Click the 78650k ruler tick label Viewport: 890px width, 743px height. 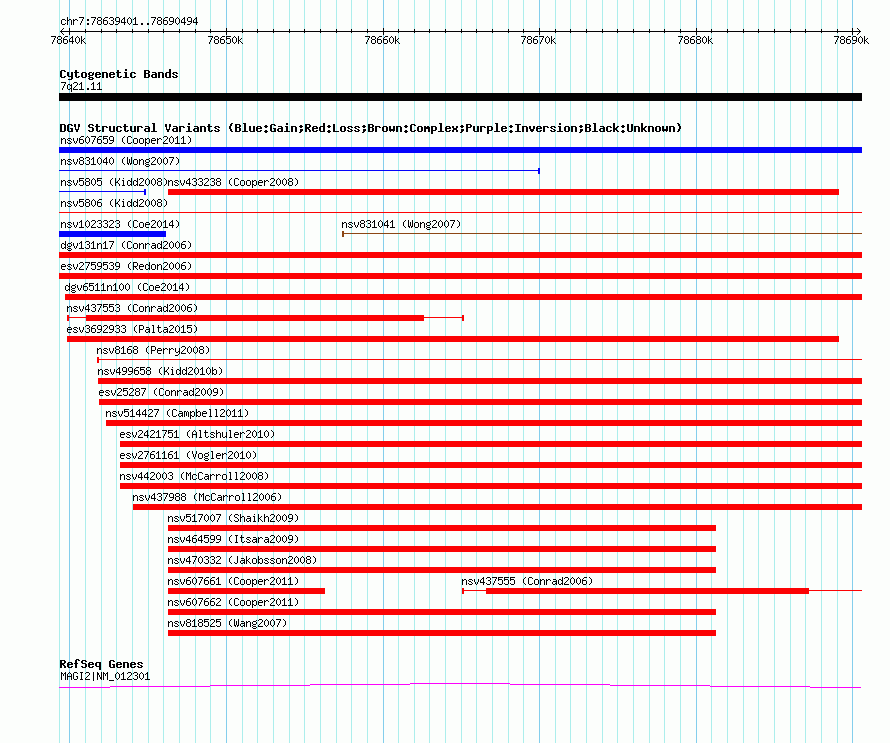click(x=225, y=40)
